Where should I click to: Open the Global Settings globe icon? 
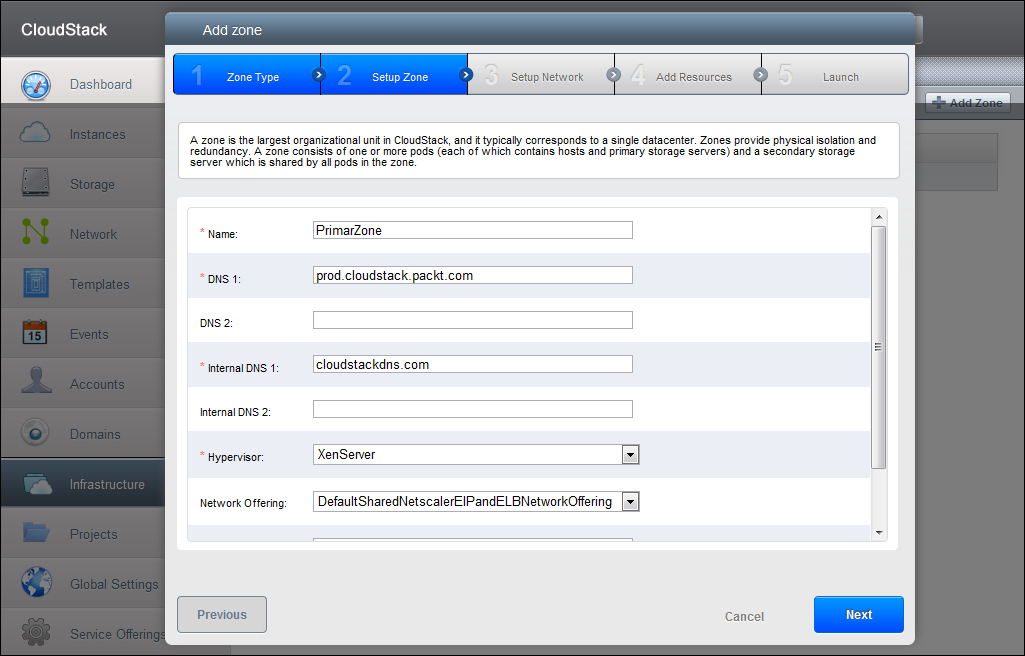pyautogui.click(x=36, y=584)
